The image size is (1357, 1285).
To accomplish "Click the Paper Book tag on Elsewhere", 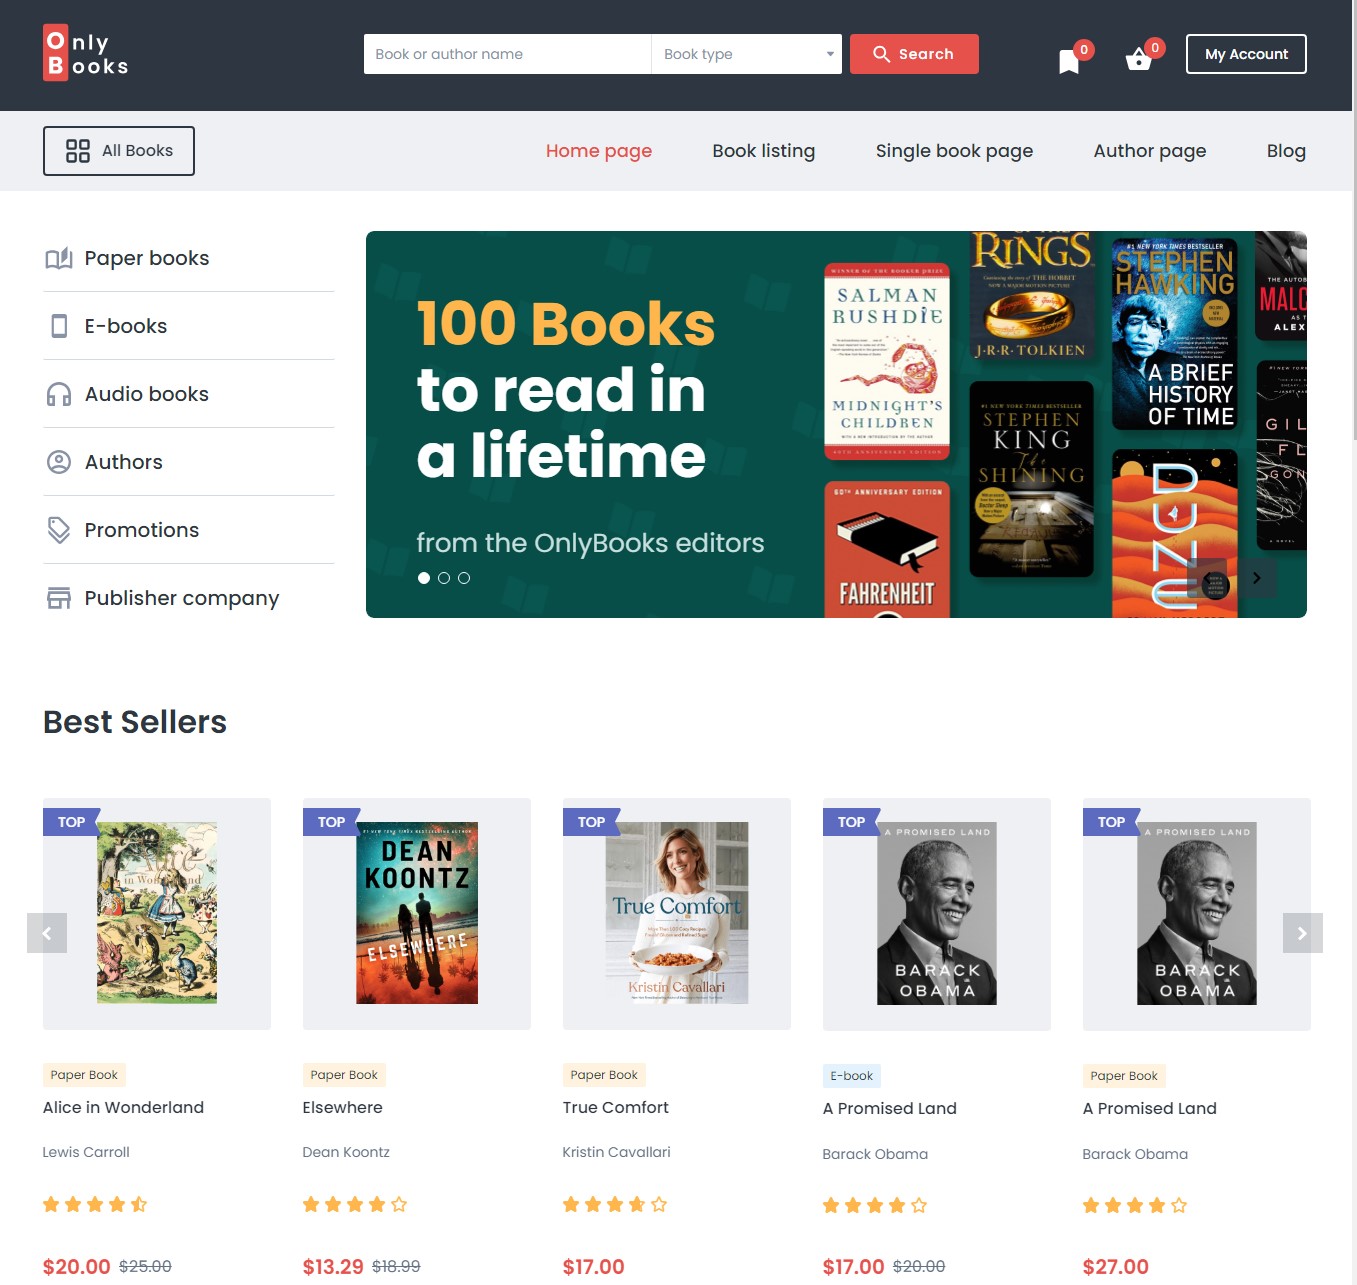I will click(x=344, y=1075).
